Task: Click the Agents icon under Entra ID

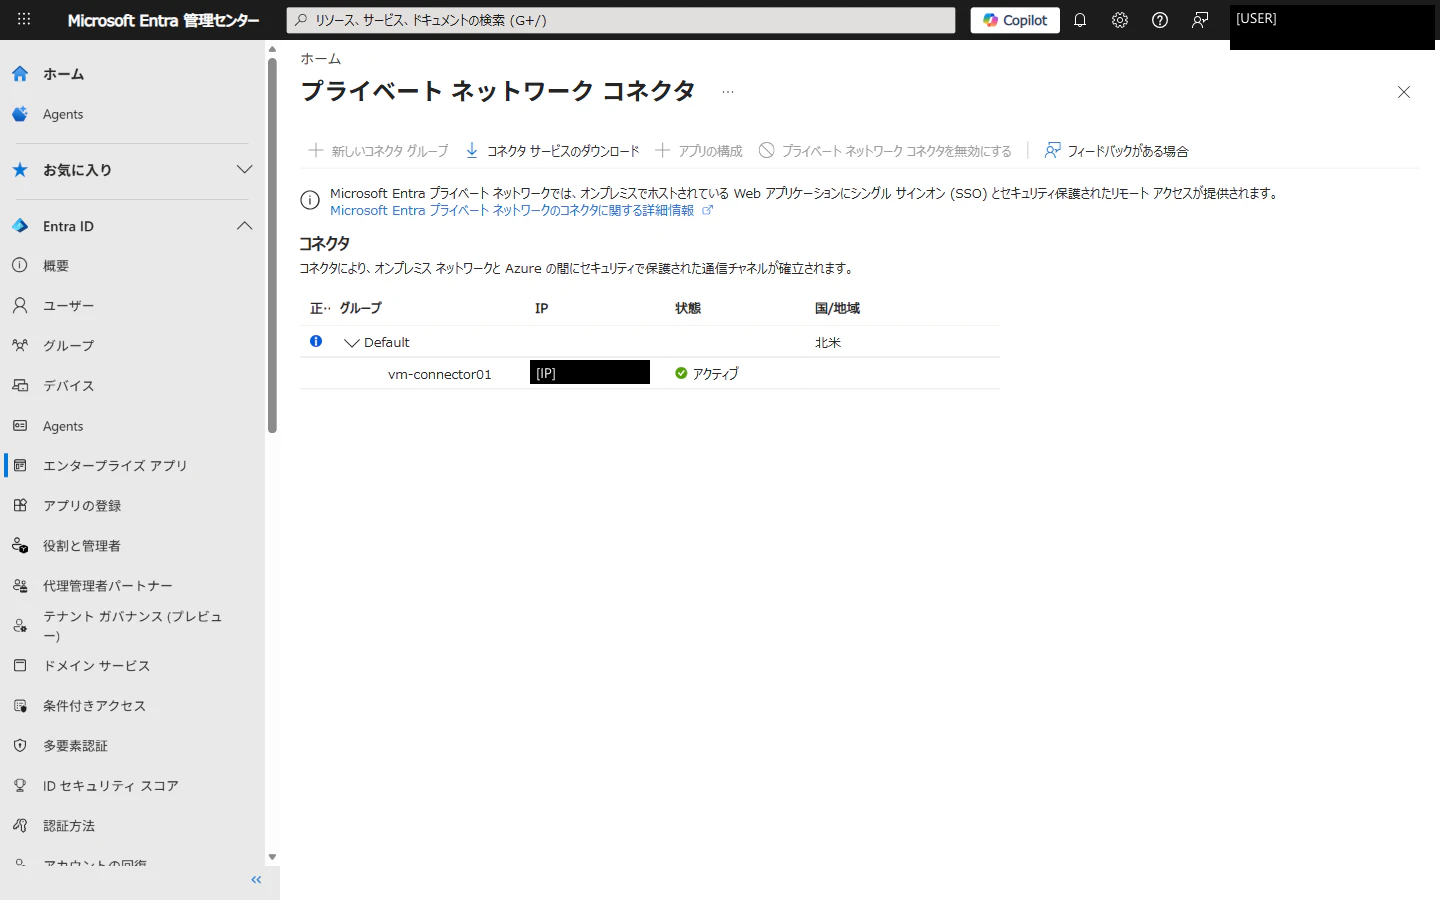Action: point(20,425)
